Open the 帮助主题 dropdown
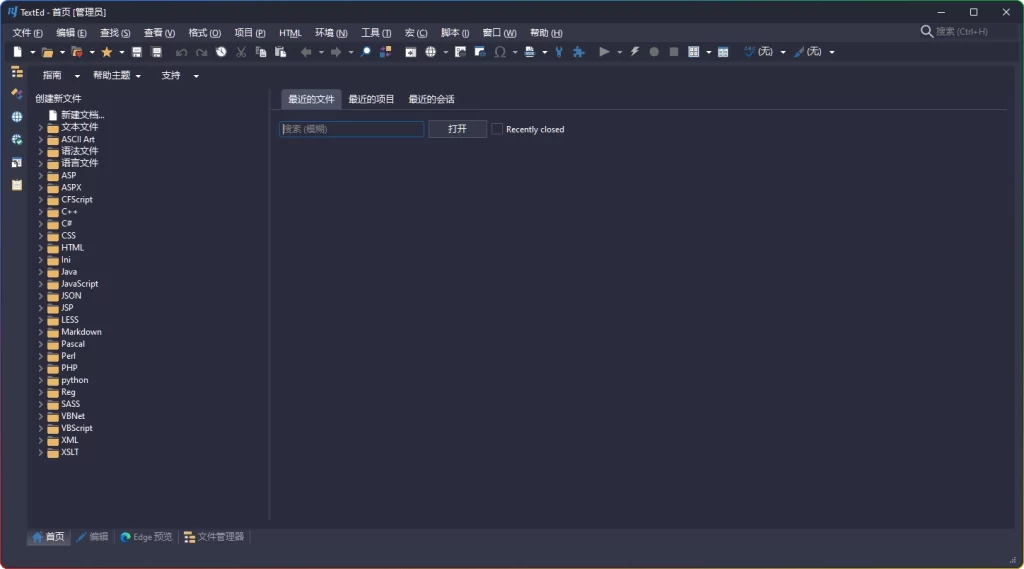This screenshot has width=1024, height=569. (x=116, y=76)
